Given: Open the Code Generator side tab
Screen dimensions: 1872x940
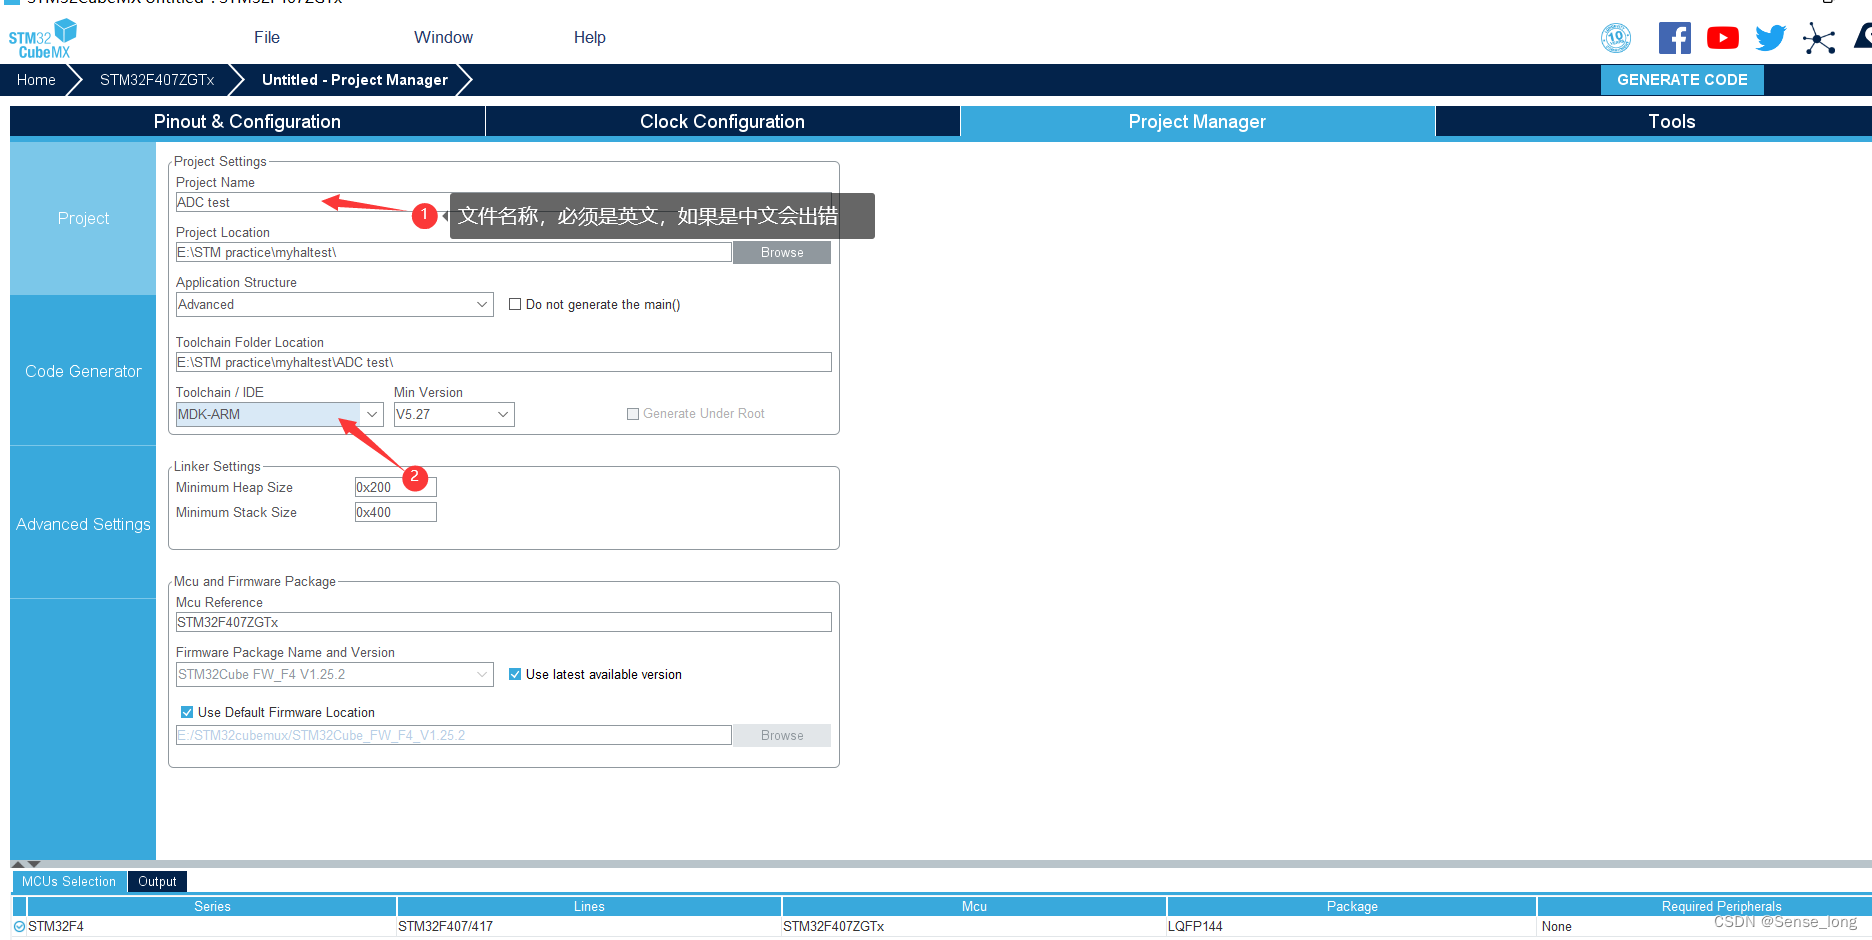Looking at the screenshot, I should [83, 371].
